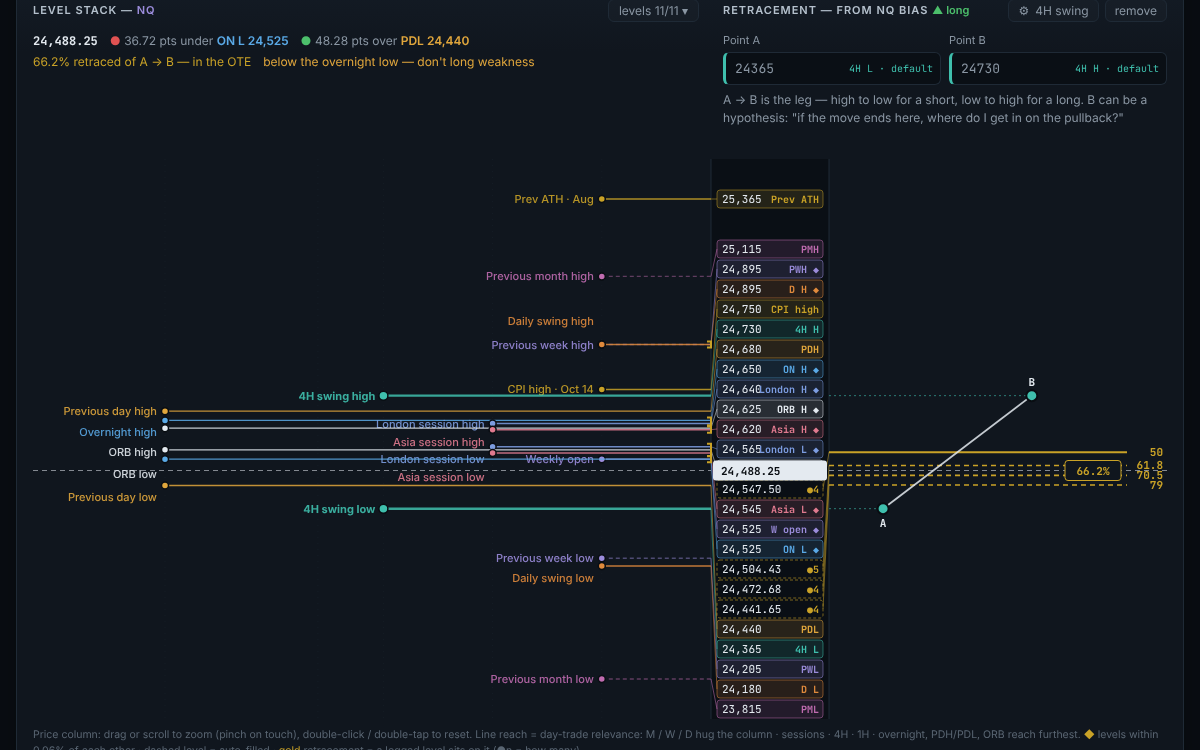Select the 24,180 D L level chip
The width and height of the screenshot is (1200, 750).
pyautogui.click(x=770, y=689)
